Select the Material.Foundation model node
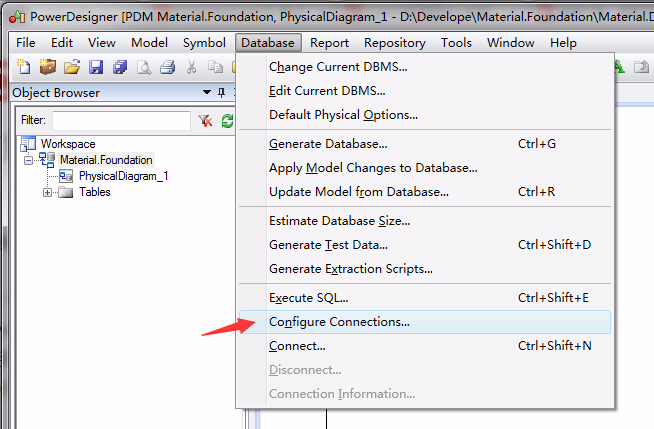Image resolution: width=654 pixels, height=429 pixels. pos(106,160)
